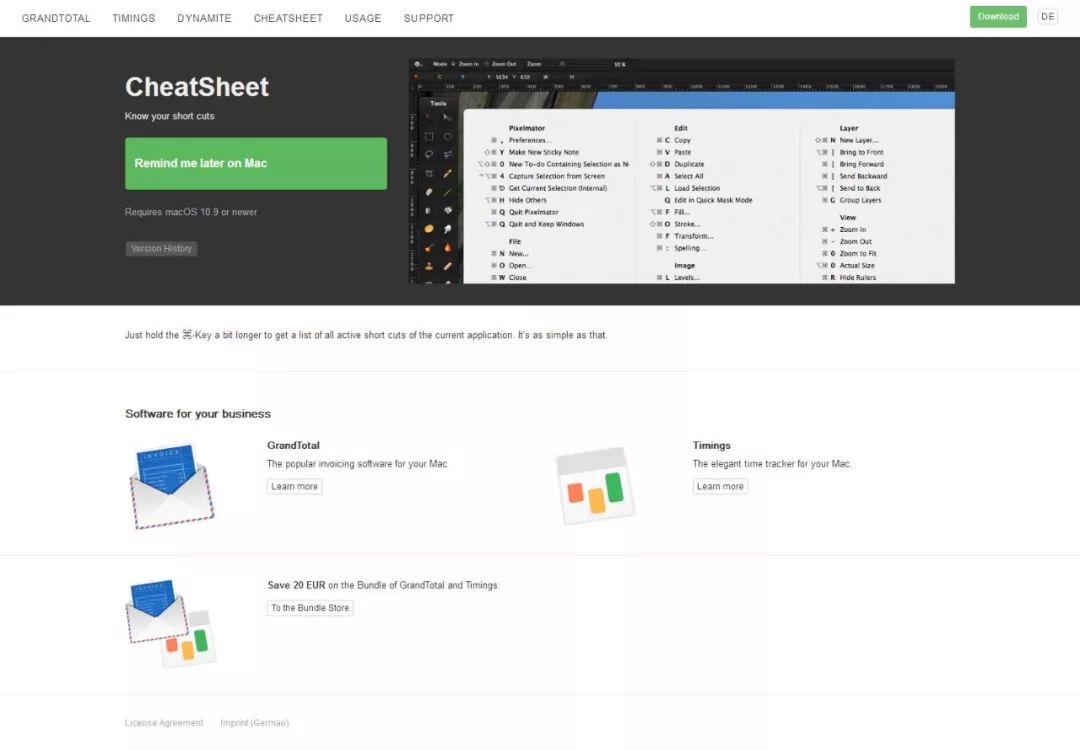Click the GrandTotal envelope invoice icon
This screenshot has height=750, width=1080.
click(172, 485)
